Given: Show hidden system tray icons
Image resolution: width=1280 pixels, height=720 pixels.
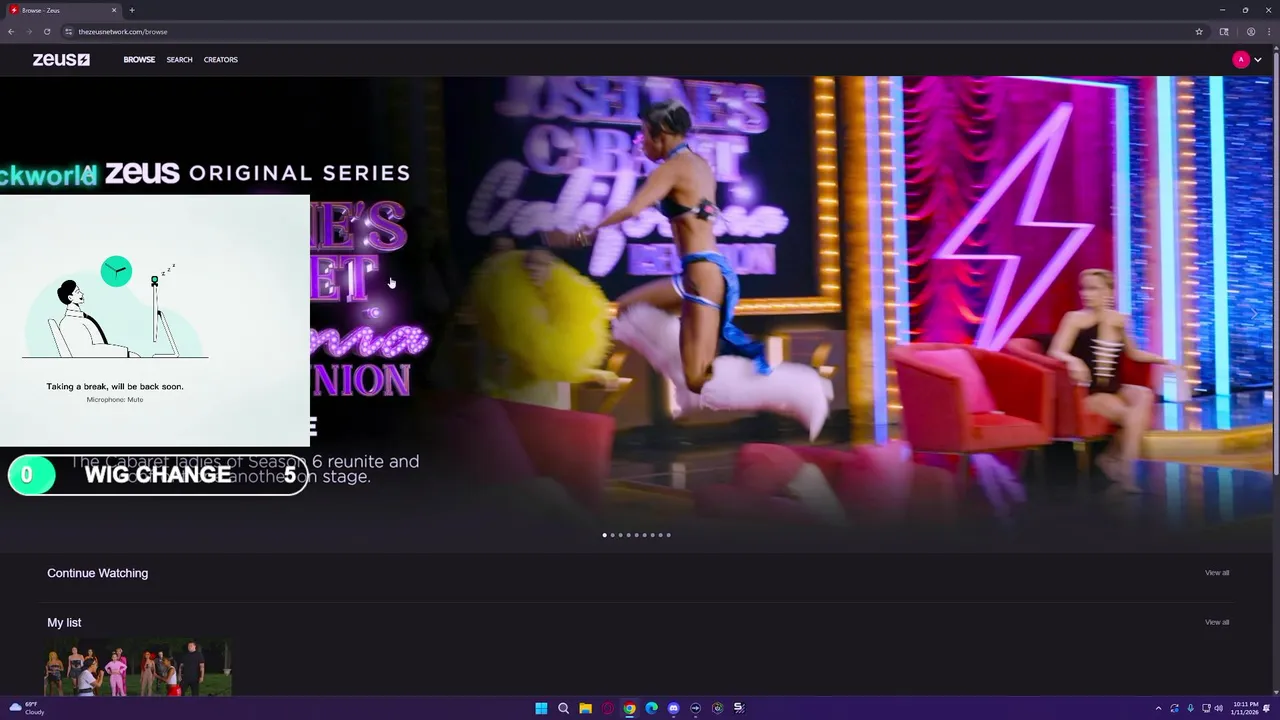Looking at the screenshot, I should [x=1159, y=708].
